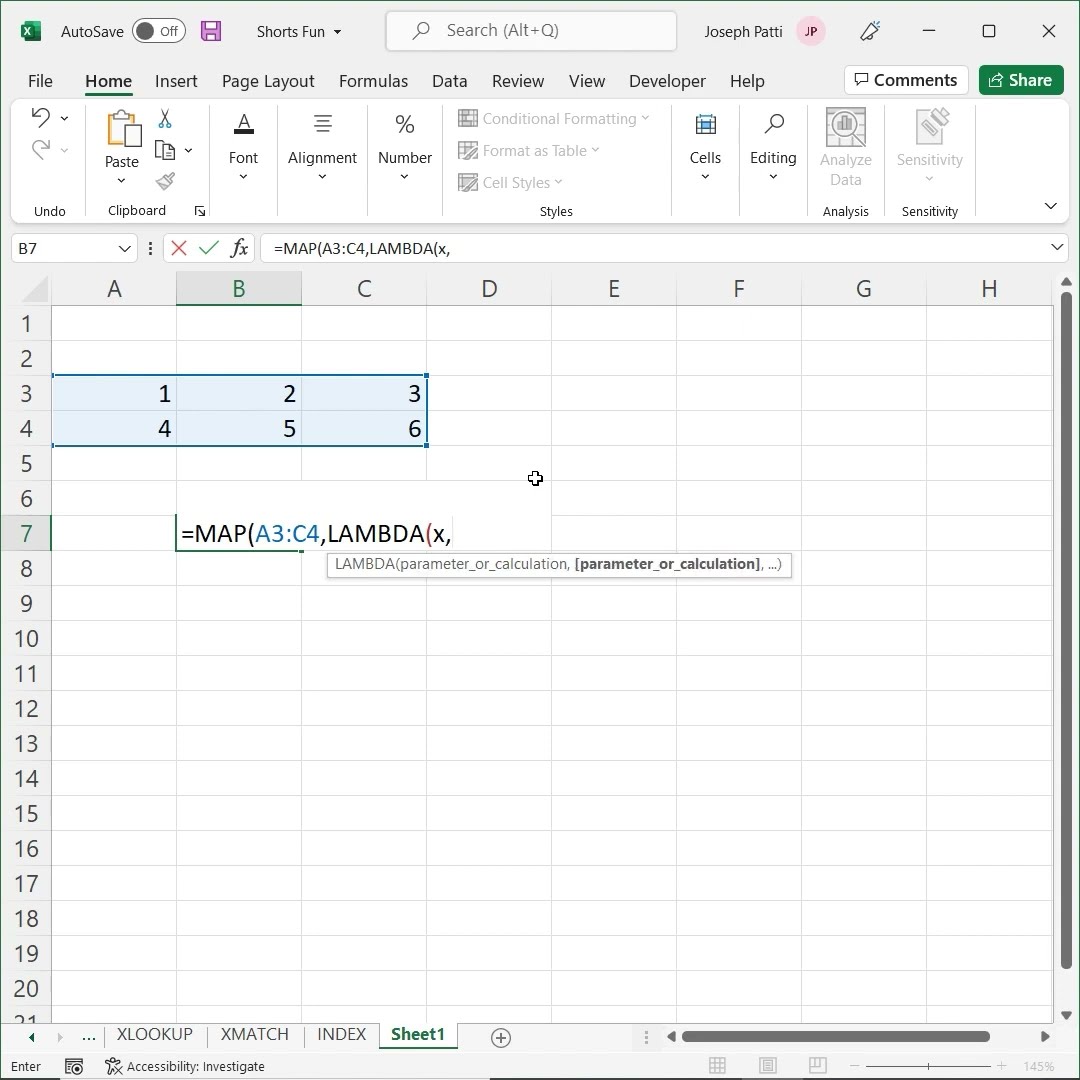Expand the Name Box dropdown

click(x=125, y=249)
